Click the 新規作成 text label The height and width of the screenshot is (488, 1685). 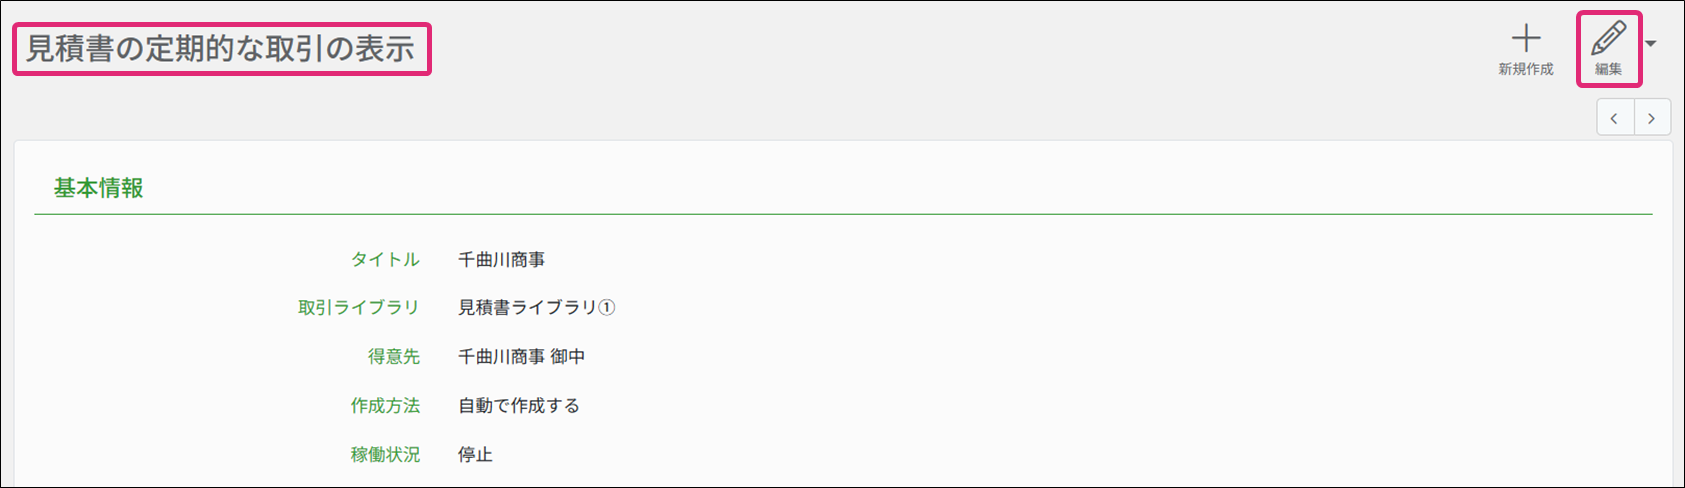tap(1525, 69)
